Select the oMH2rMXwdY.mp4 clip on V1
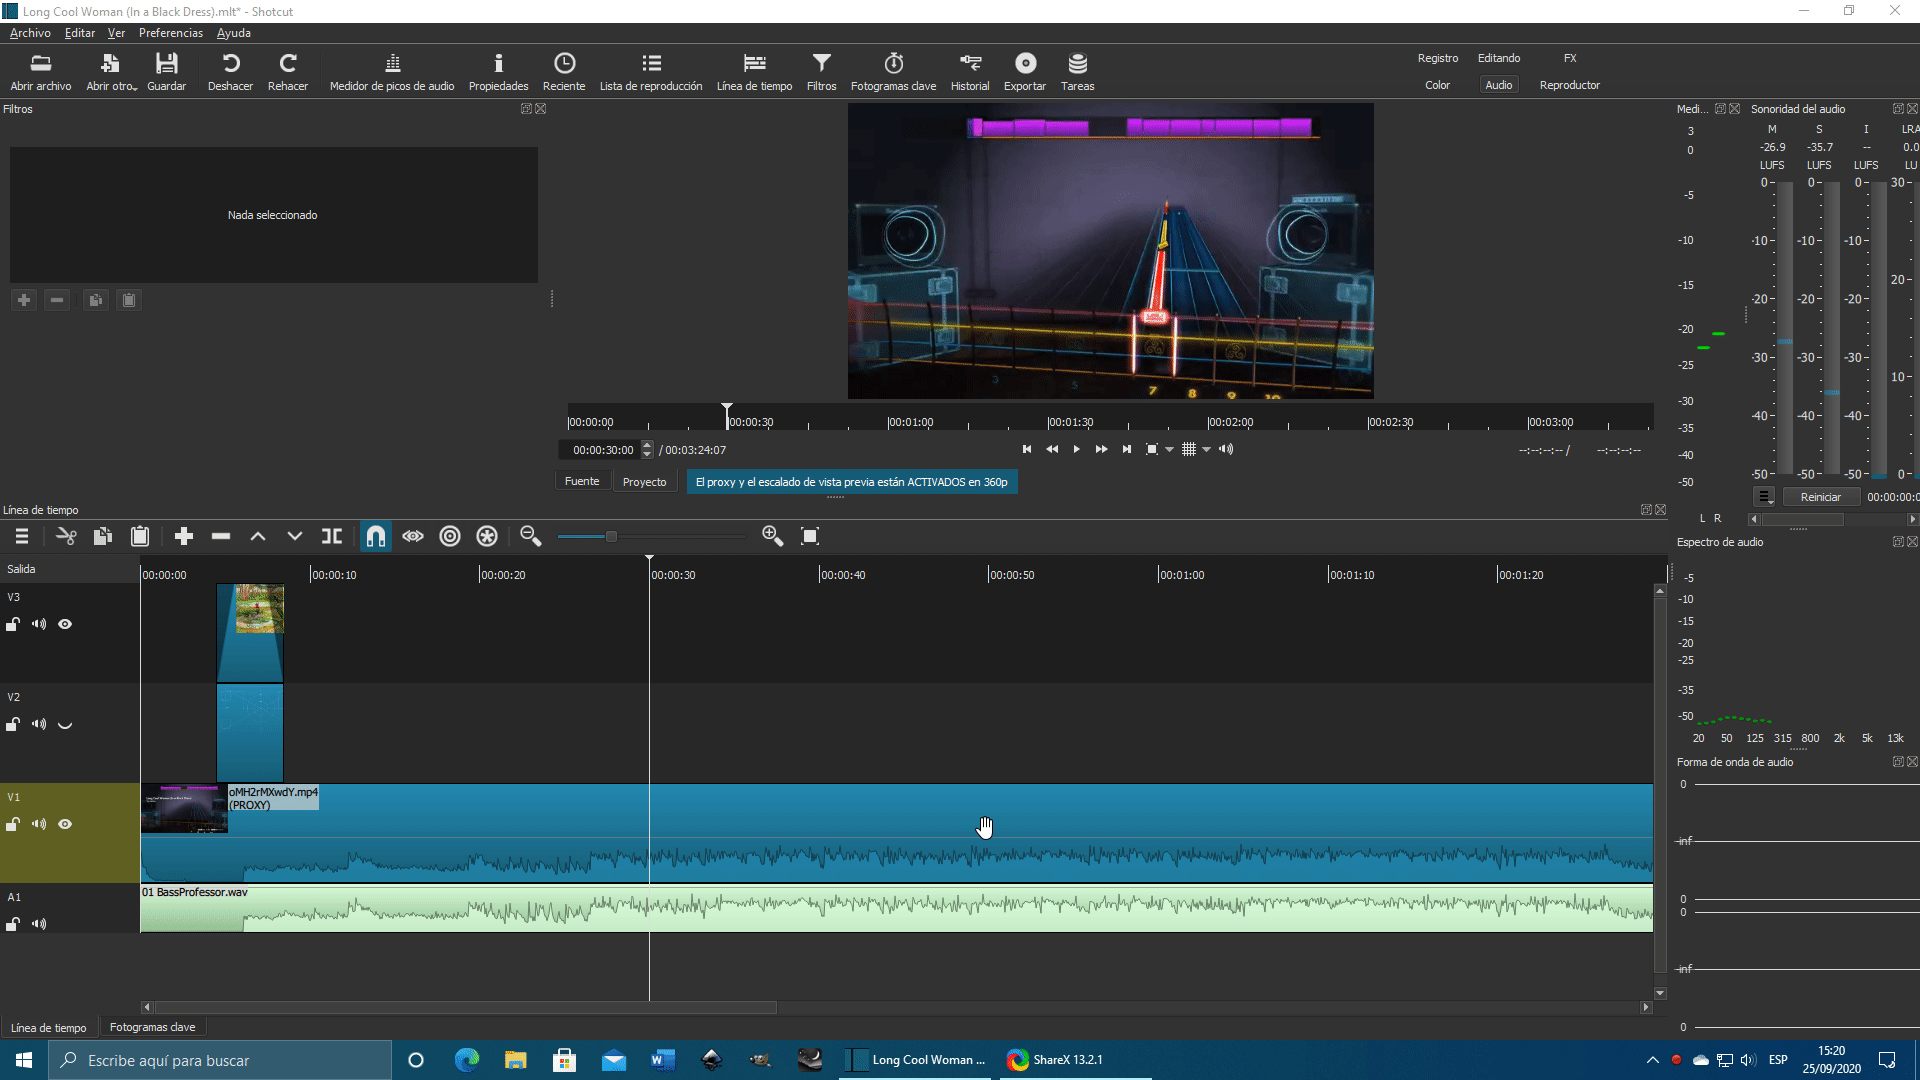The height and width of the screenshot is (1080, 1920). [896, 832]
